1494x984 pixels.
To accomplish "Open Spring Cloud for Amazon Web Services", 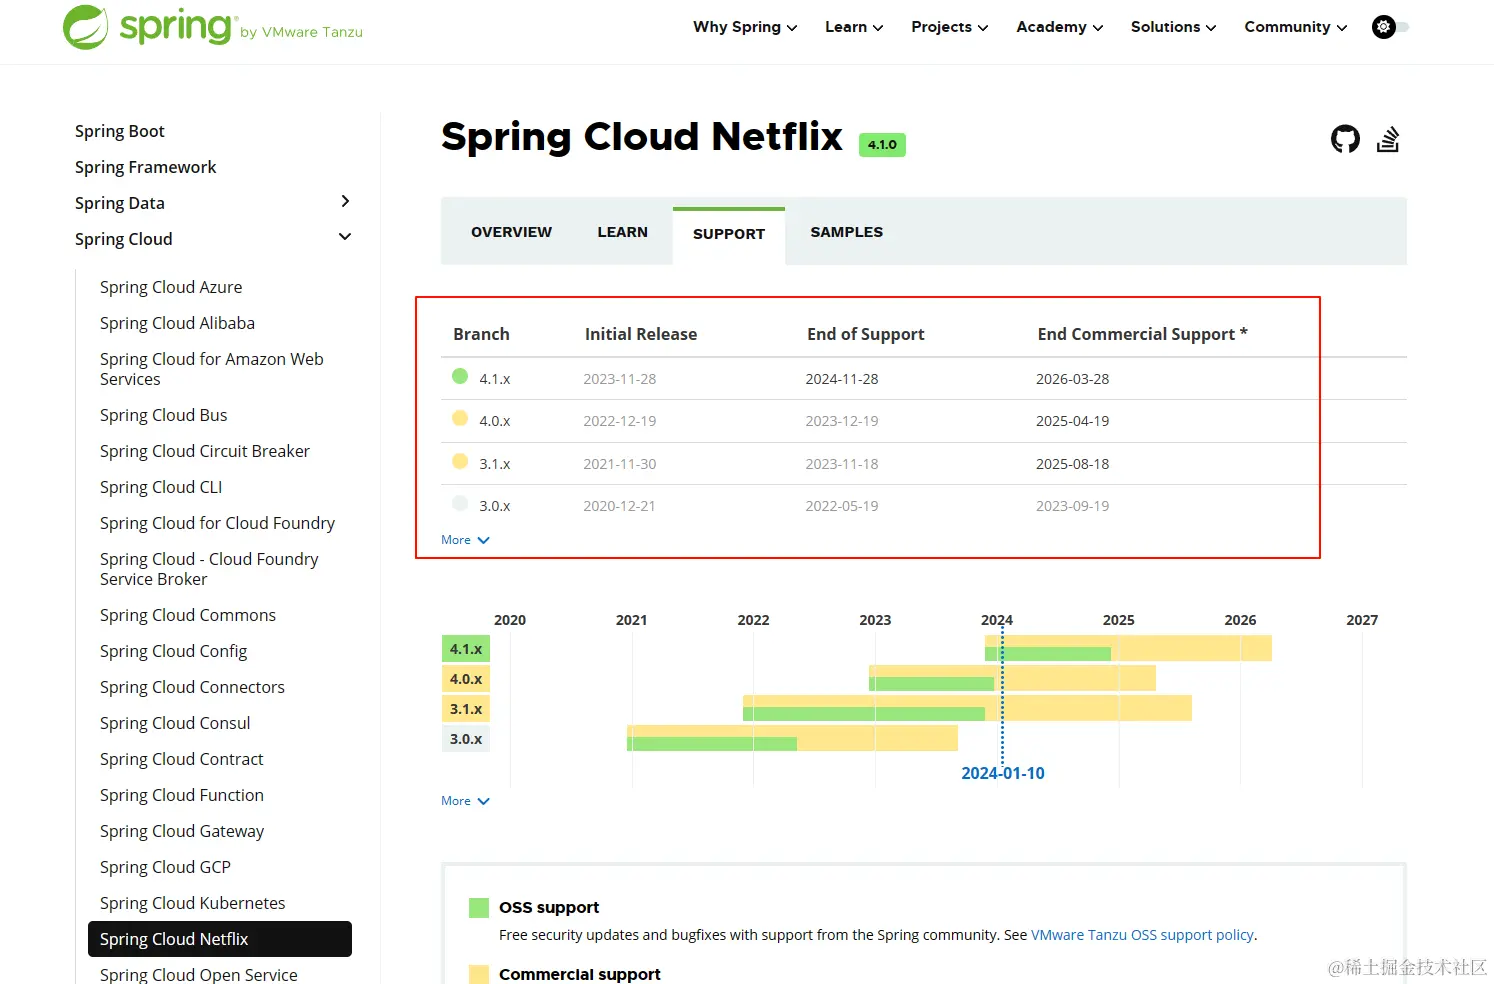I will coord(212,369).
